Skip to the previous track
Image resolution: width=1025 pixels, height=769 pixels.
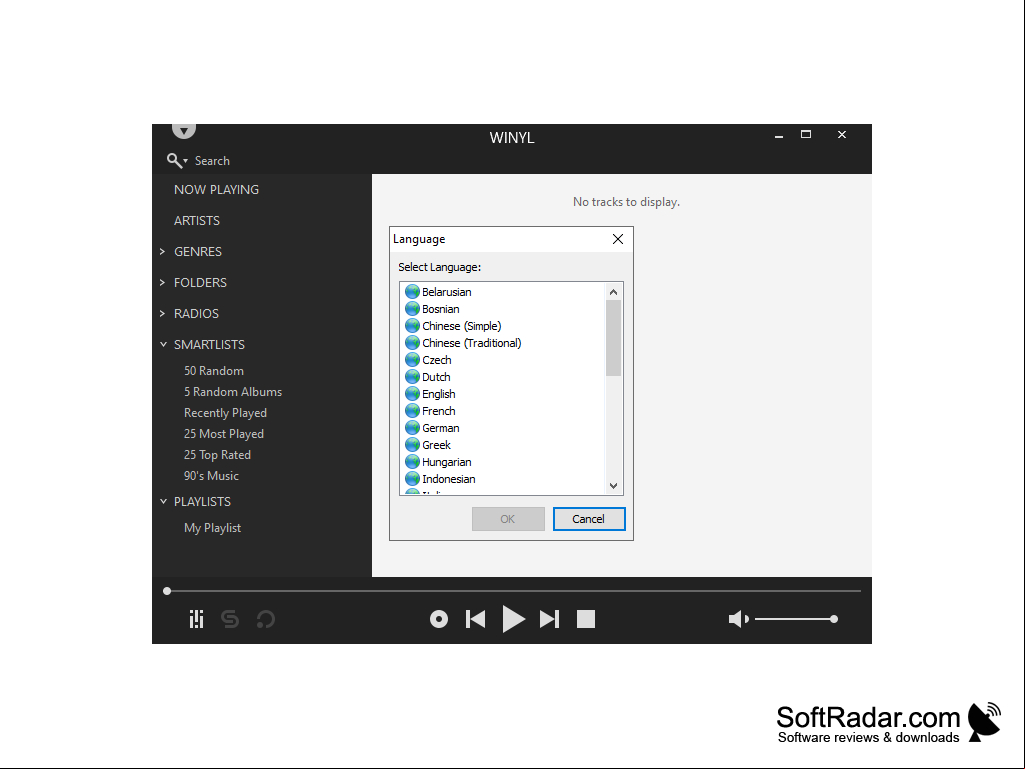point(475,619)
